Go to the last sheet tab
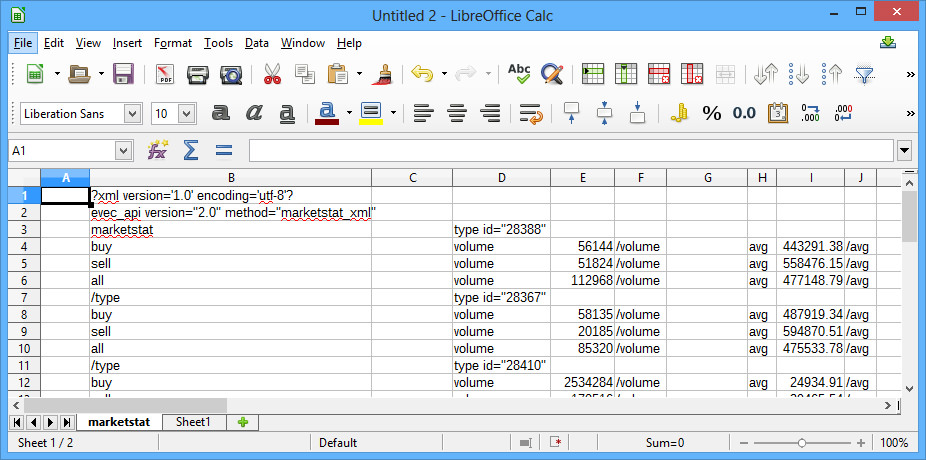Screen dimensions: 926x460 click(67, 422)
